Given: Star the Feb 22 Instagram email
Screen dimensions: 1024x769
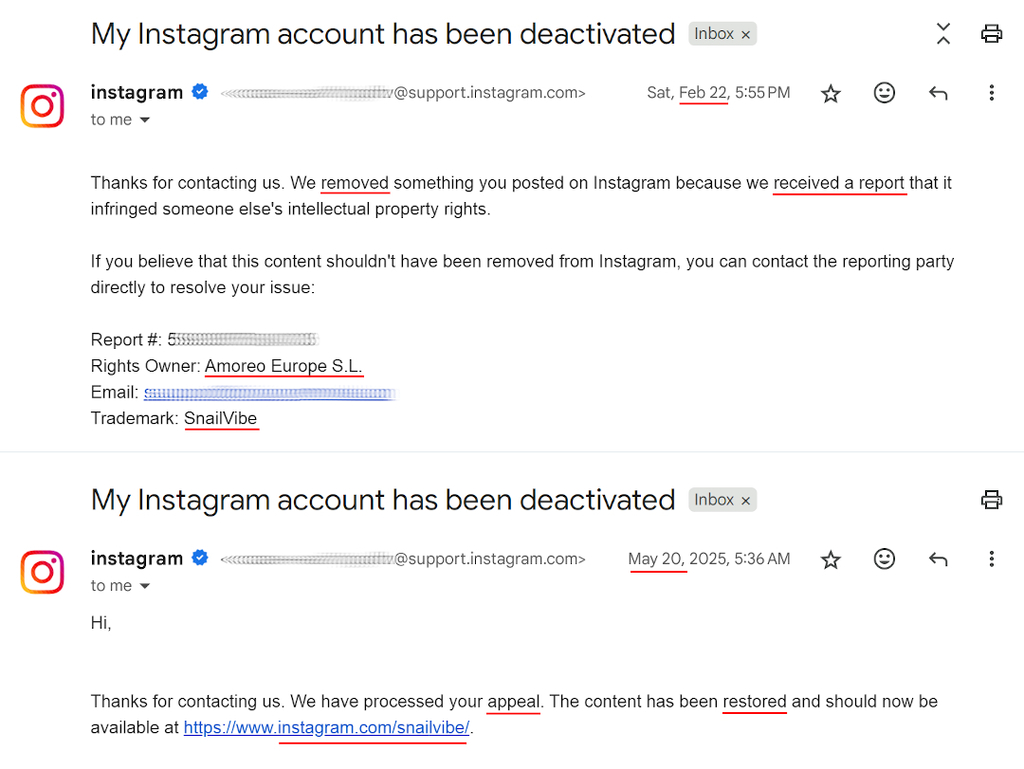Looking at the screenshot, I should pos(830,93).
